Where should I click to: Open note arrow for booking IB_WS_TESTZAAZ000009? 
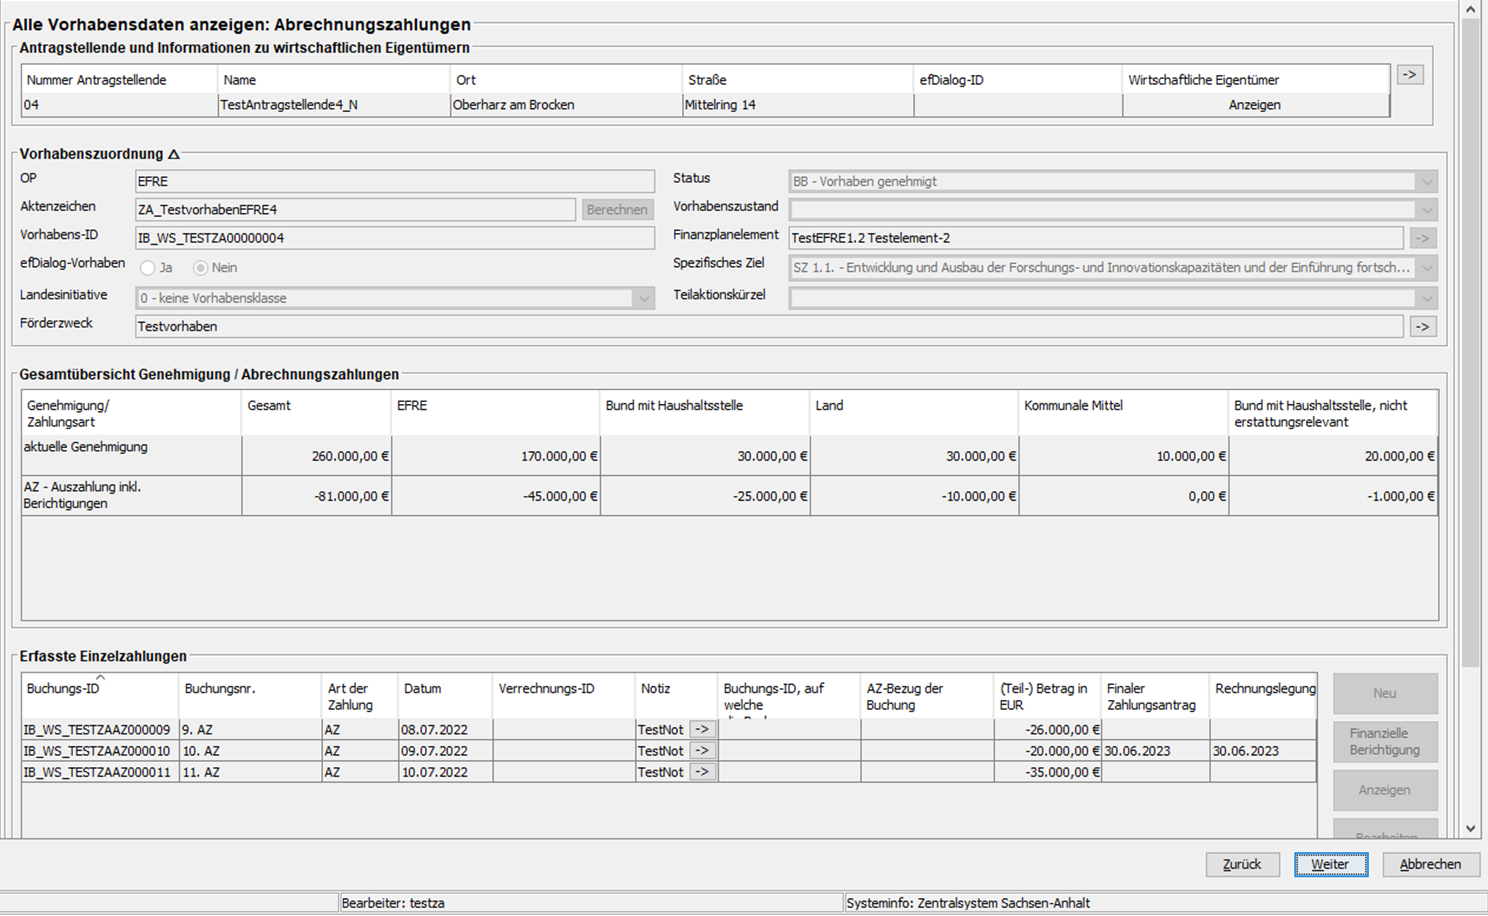[x=702, y=730]
